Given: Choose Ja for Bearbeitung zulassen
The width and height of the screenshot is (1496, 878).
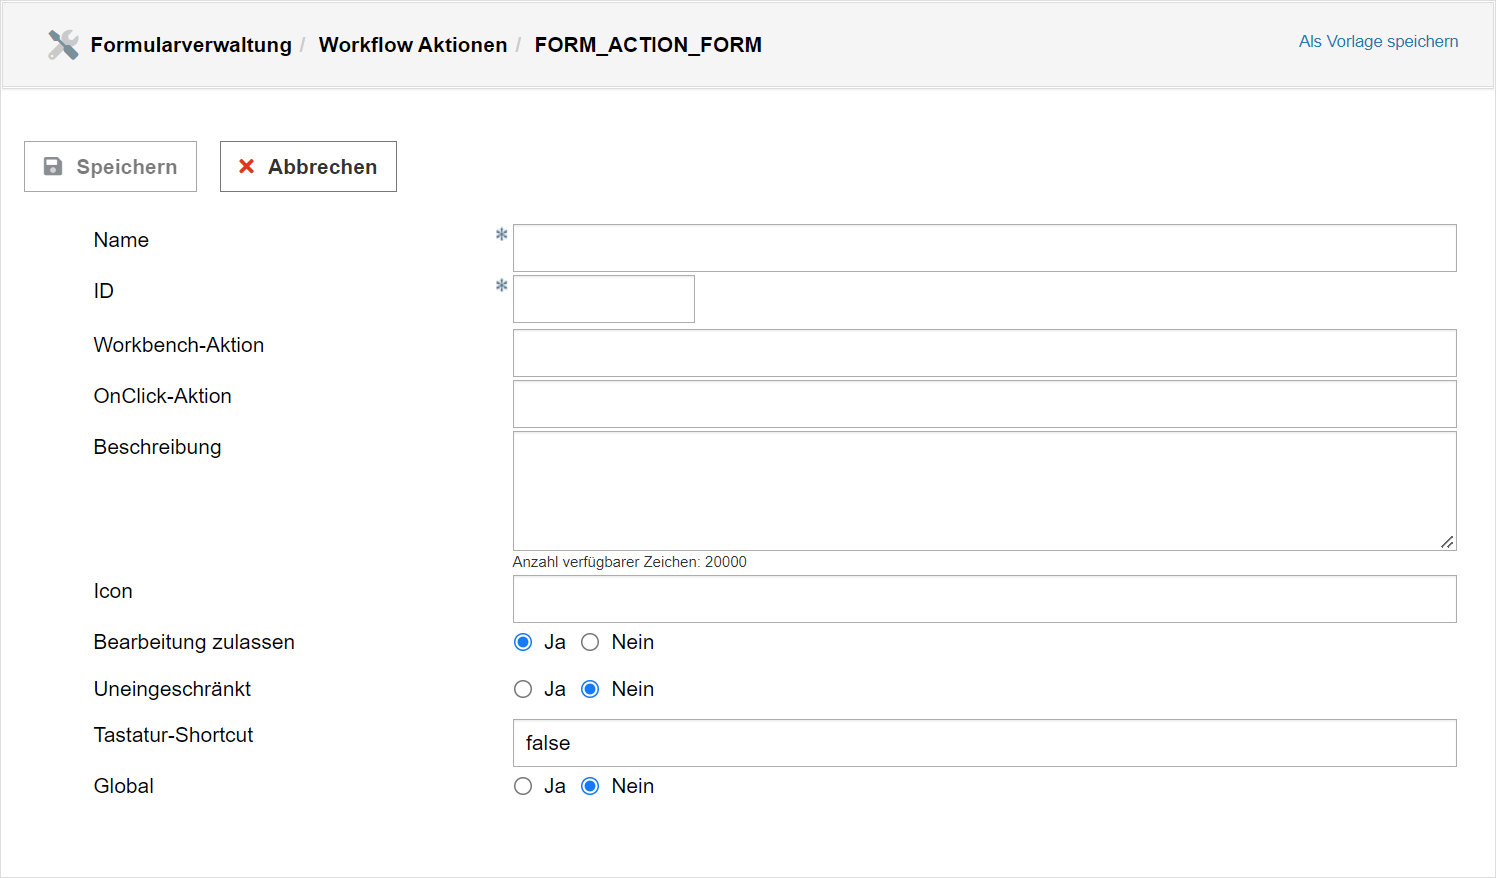Looking at the screenshot, I should pos(523,642).
